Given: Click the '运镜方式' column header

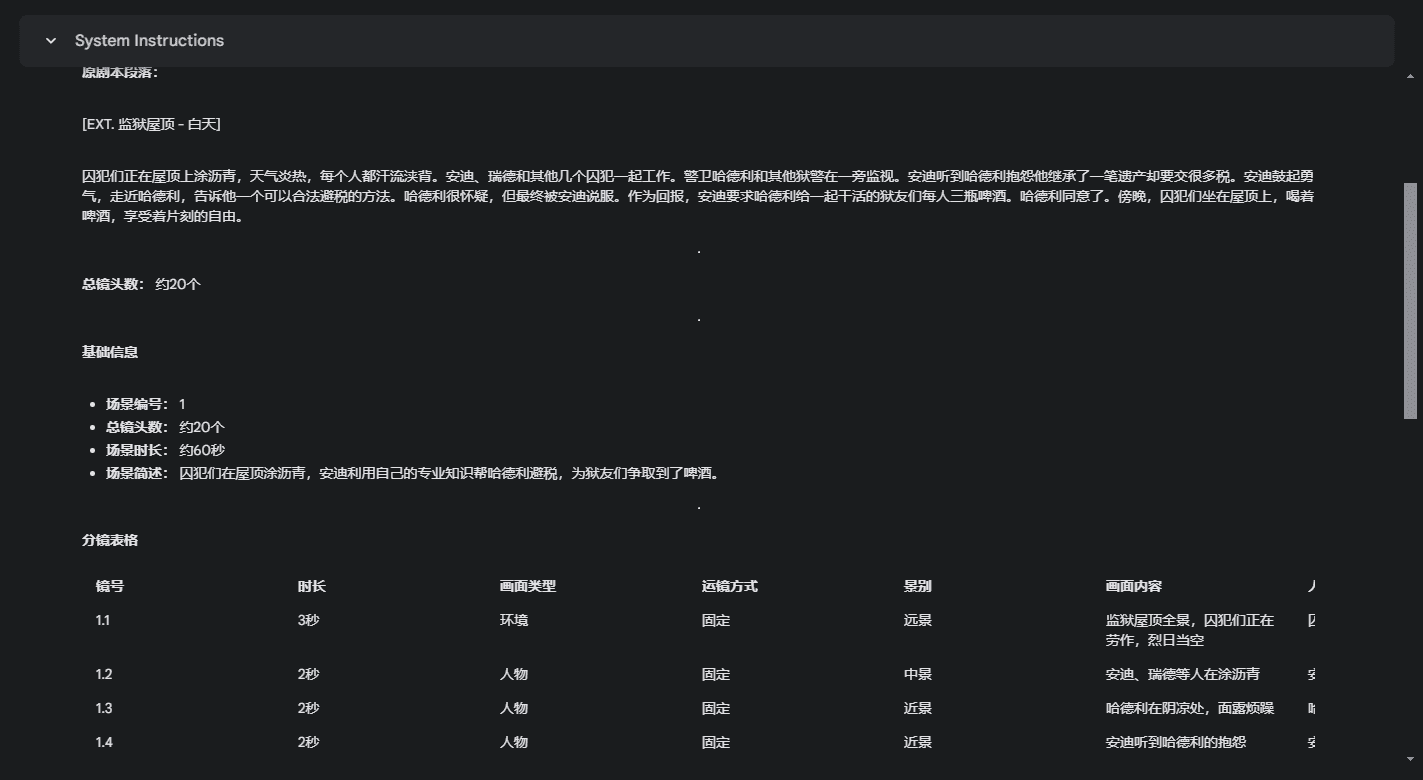Looking at the screenshot, I should (730, 586).
